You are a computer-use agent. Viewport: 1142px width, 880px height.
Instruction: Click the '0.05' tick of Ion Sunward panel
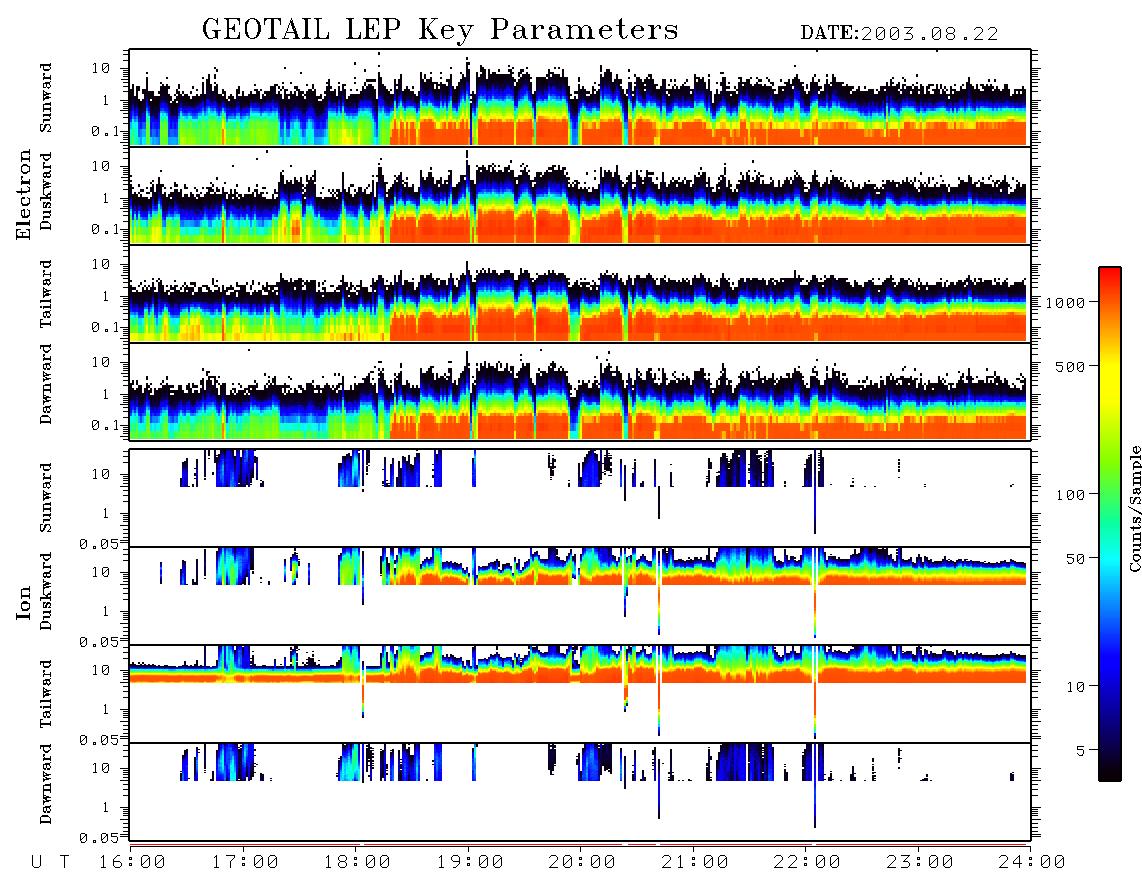(98, 543)
